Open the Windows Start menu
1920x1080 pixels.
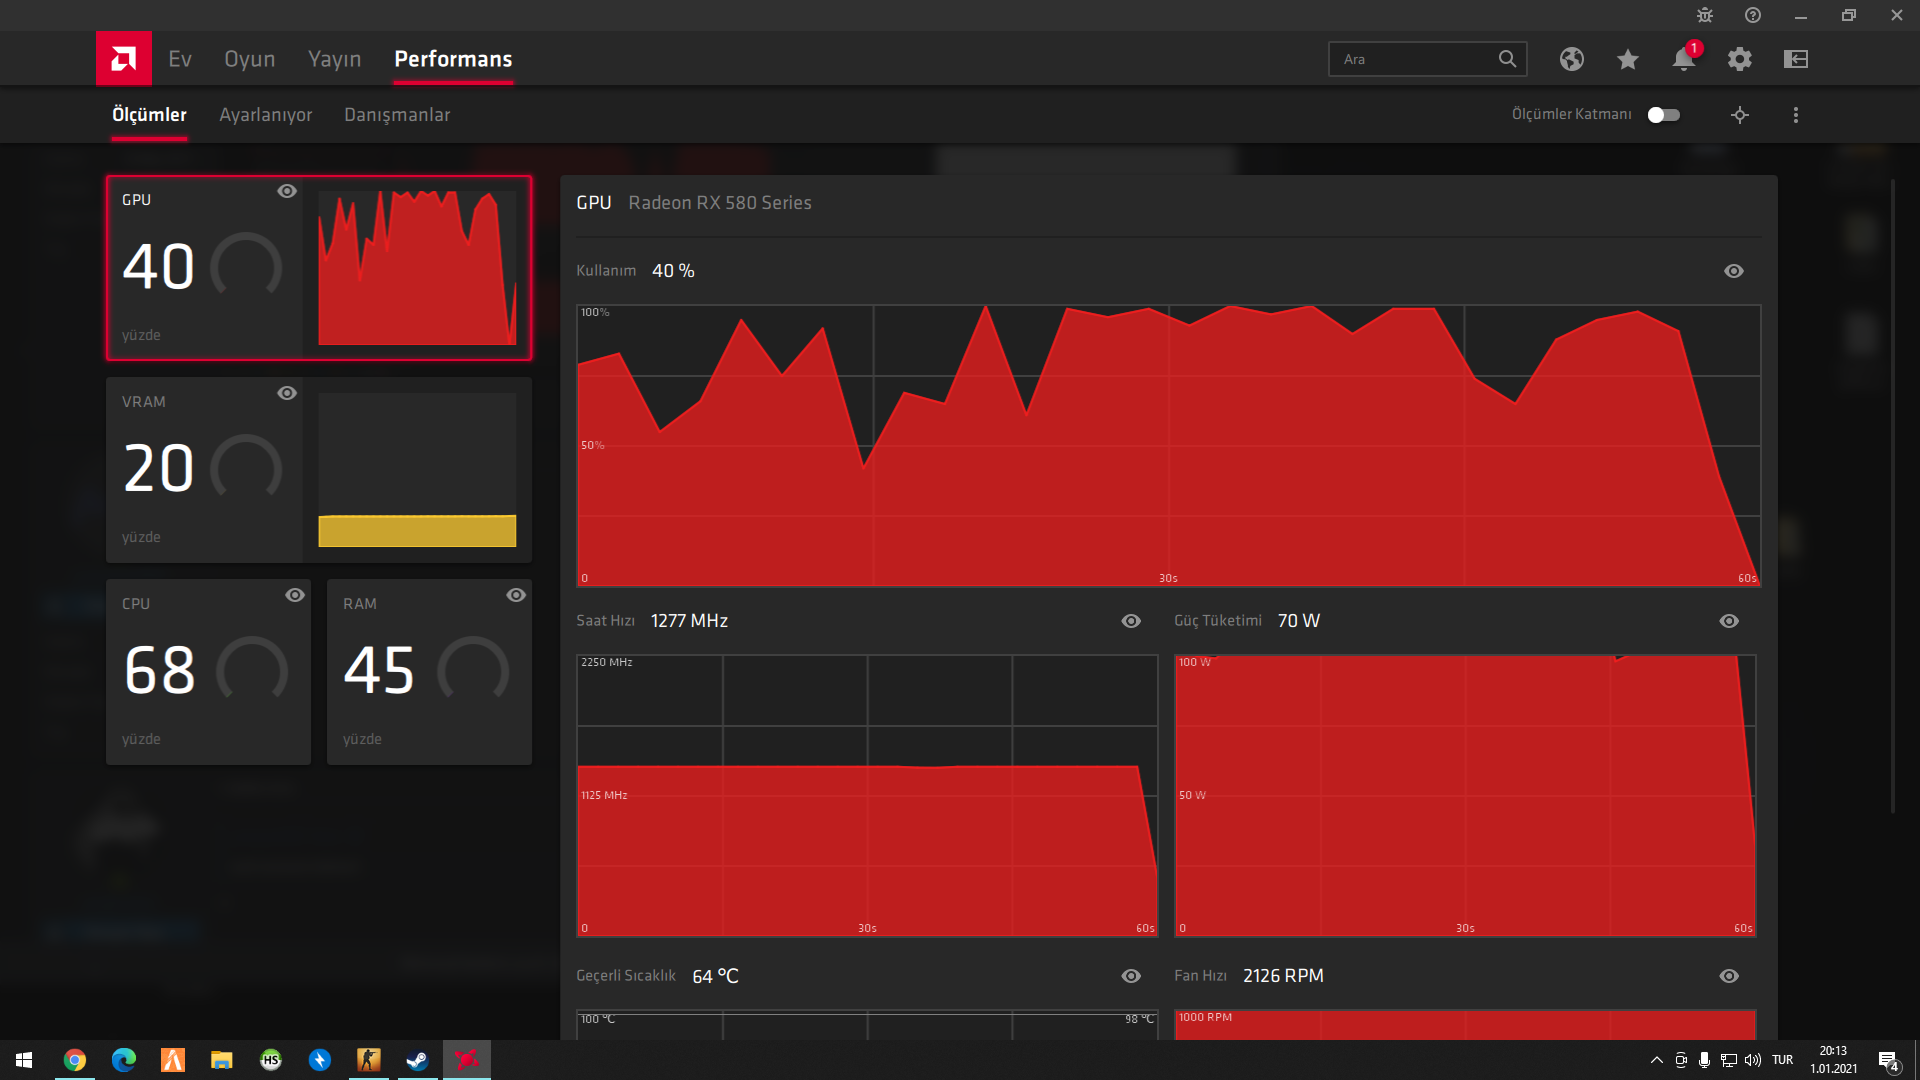24,1060
